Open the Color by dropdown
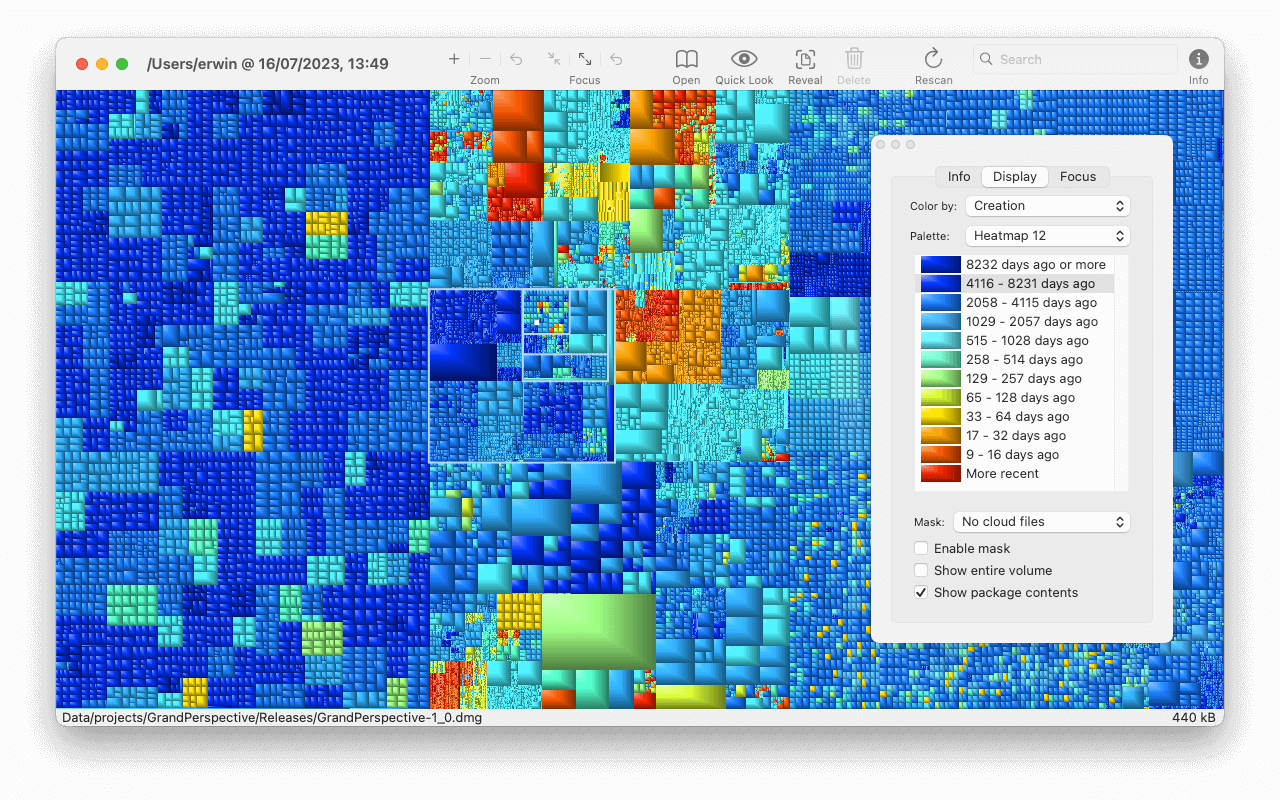Viewport: 1280px width, 800px height. 1047,206
